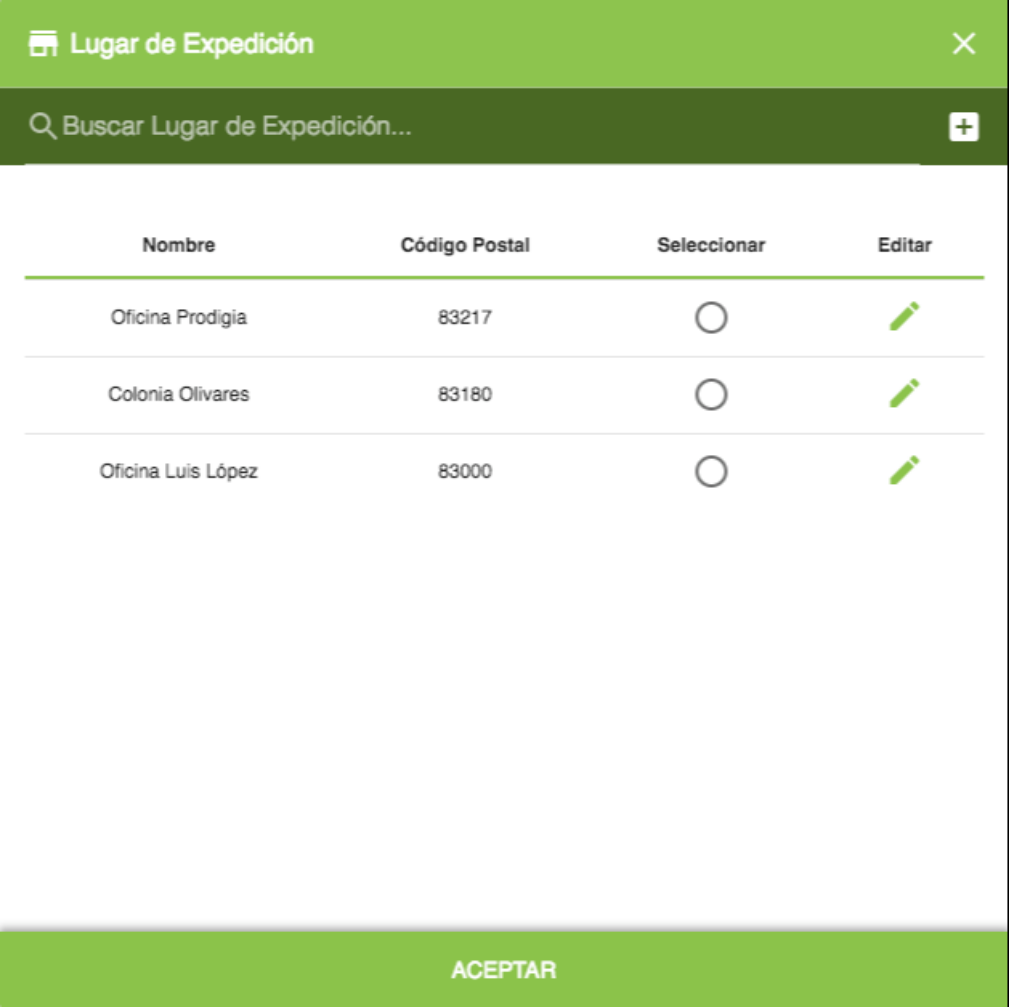Click postal code 83217
1009x1007 pixels.
tap(465, 317)
